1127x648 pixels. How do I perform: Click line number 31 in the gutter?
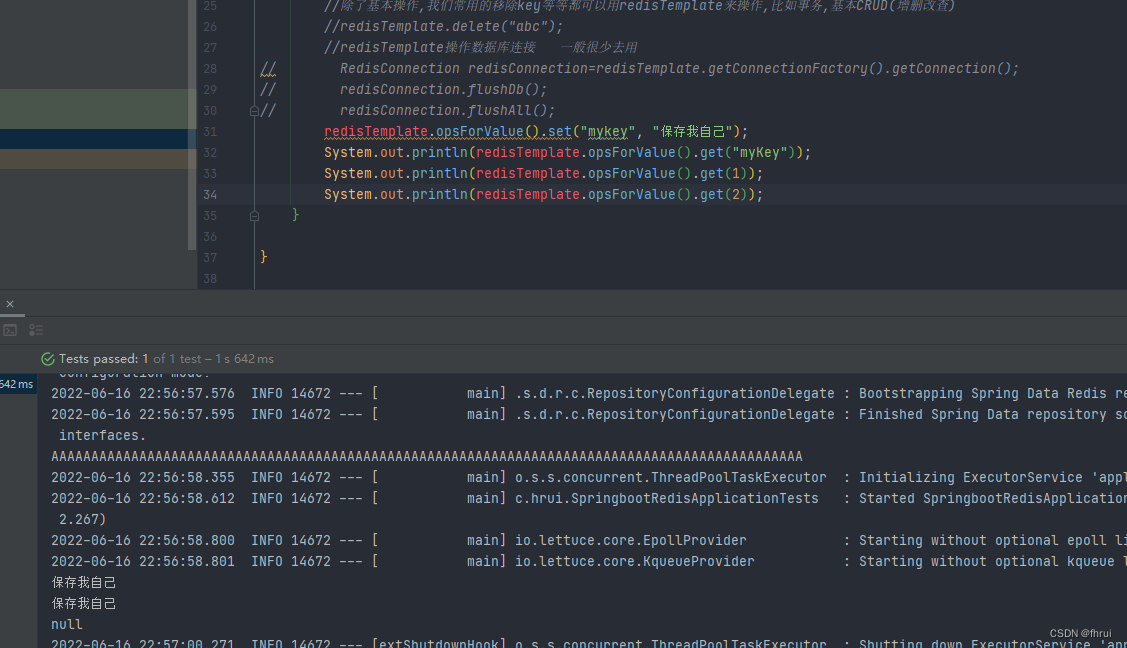pyautogui.click(x=210, y=131)
